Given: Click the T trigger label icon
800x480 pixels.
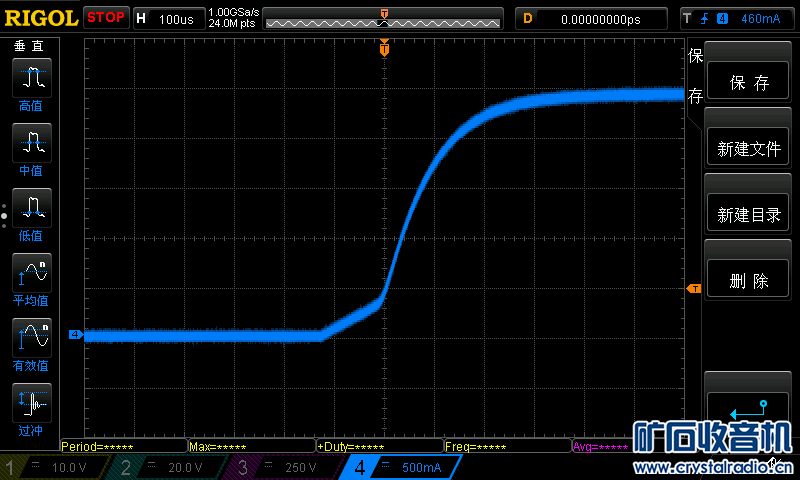Looking at the screenshot, I should click(x=687, y=18).
